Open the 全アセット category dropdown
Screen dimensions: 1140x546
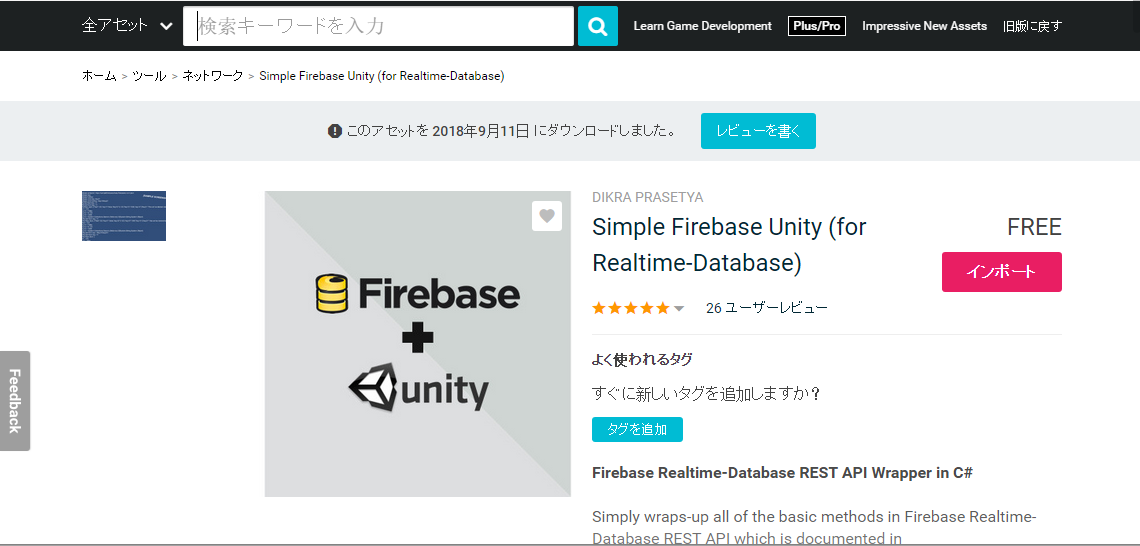click(127, 26)
